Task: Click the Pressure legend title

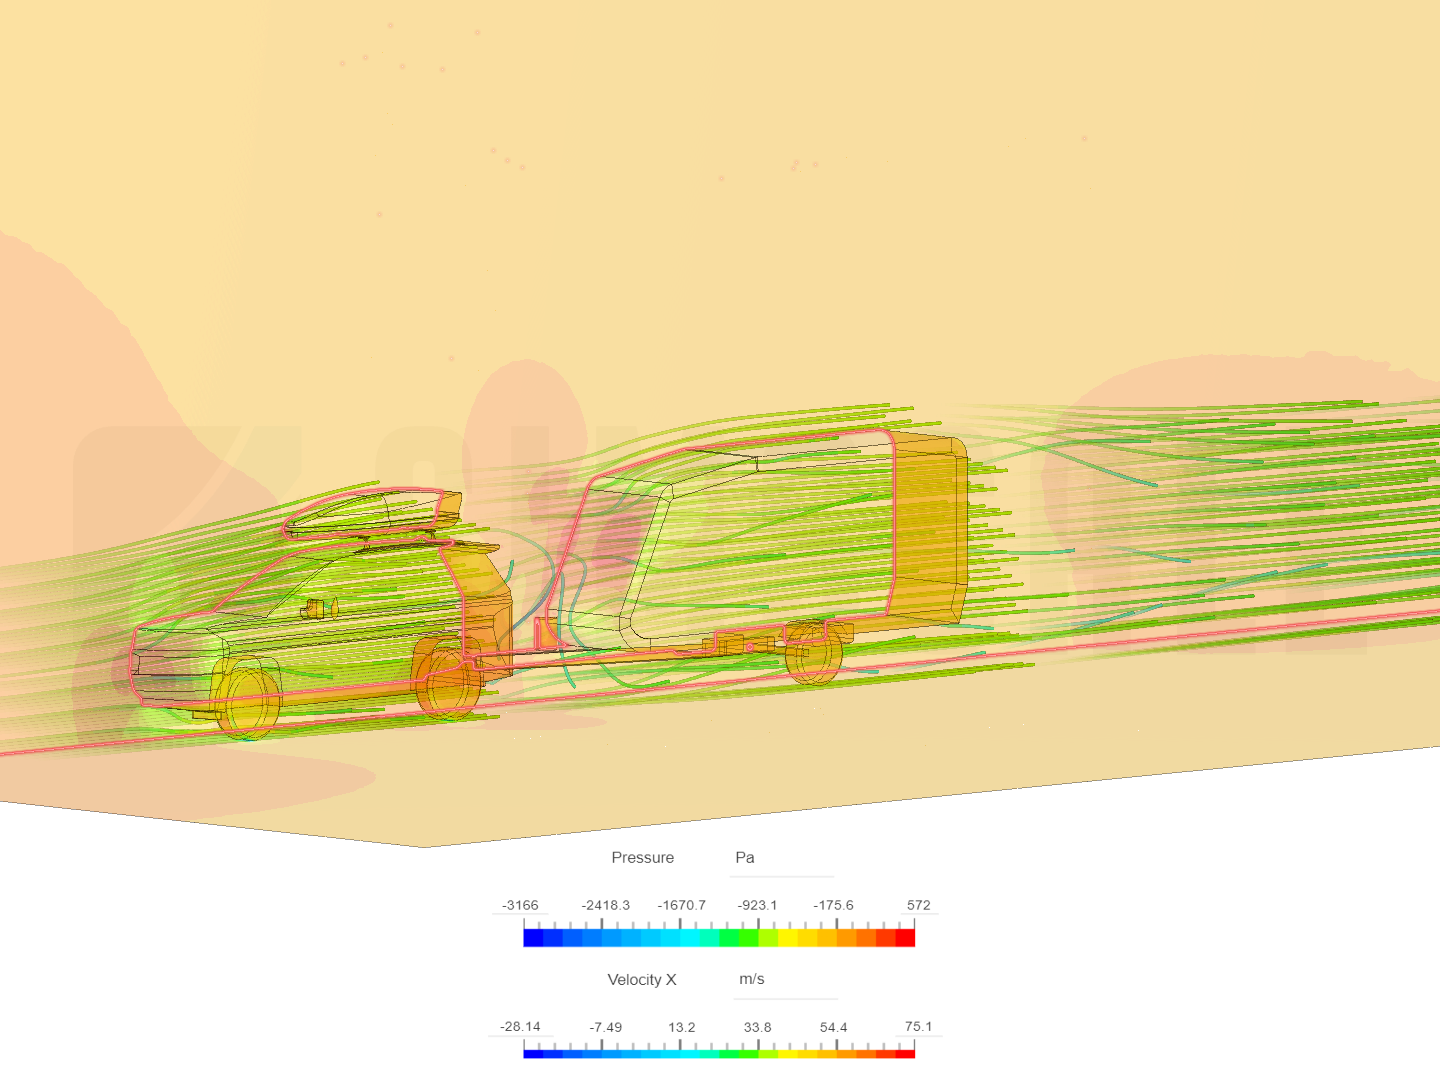Action: 642,858
